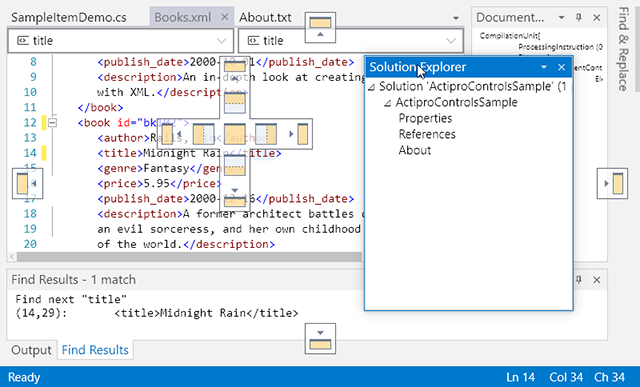Select the Books.xml document tab
The width and height of the screenshot is (640, 387).
(x=183, y=17)
